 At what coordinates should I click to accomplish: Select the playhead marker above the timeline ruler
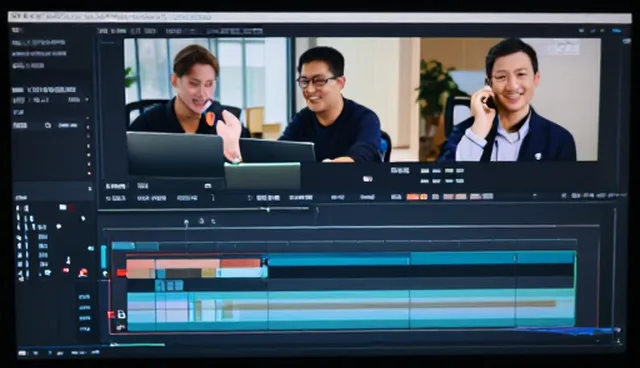[186, 223]
